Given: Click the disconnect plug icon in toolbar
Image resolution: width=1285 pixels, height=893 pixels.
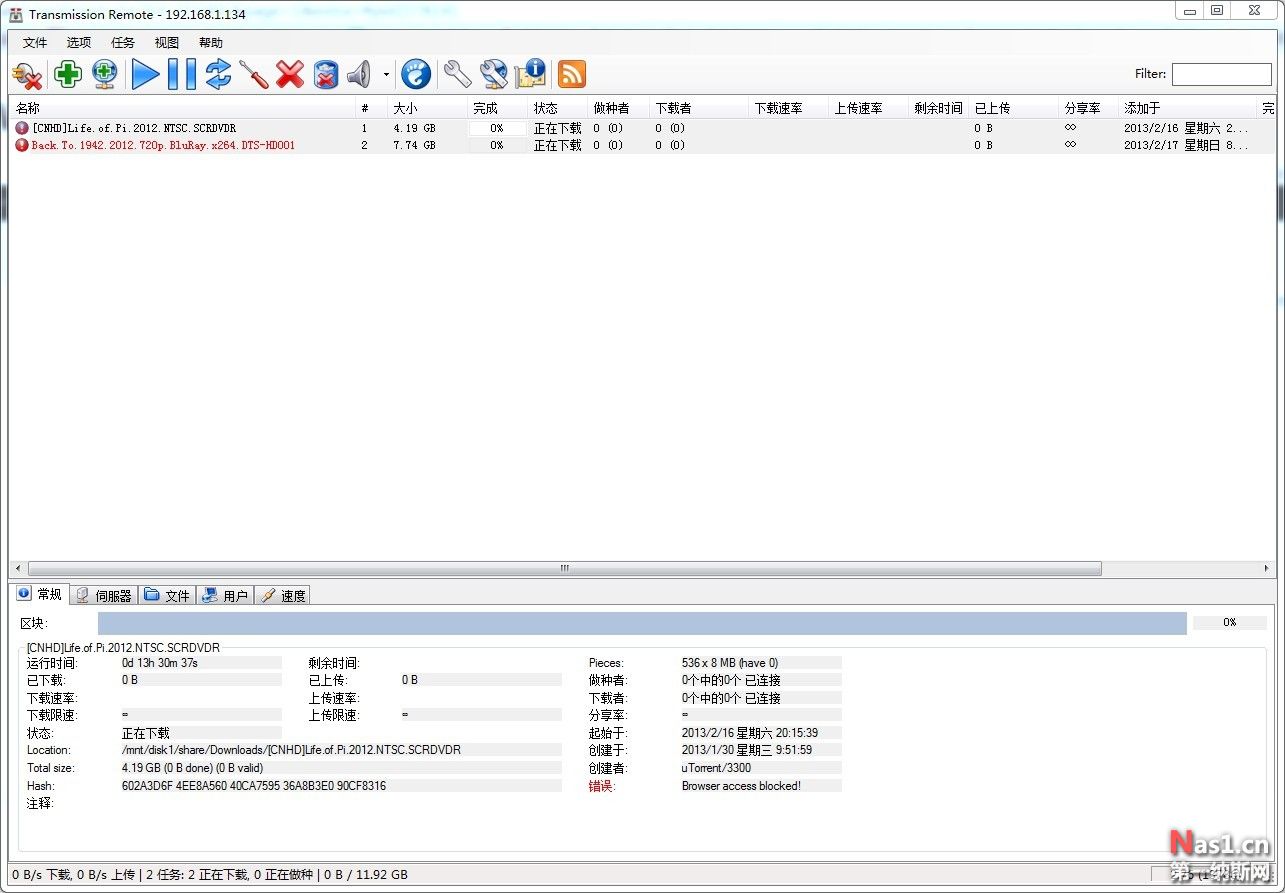Looking at the screenshot, I should coord(27,75).
